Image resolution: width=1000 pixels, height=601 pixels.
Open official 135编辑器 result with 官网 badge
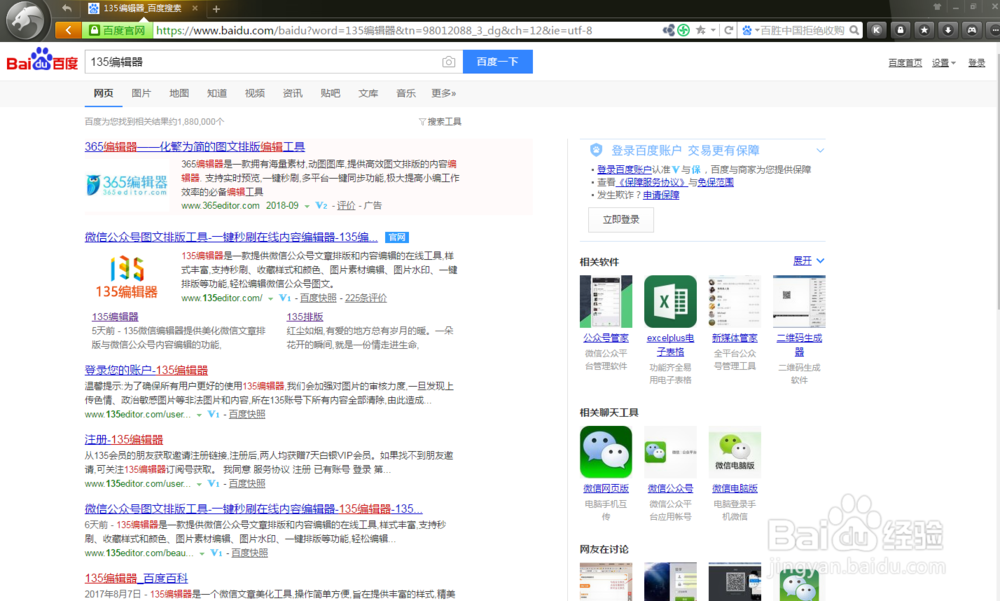231,237
